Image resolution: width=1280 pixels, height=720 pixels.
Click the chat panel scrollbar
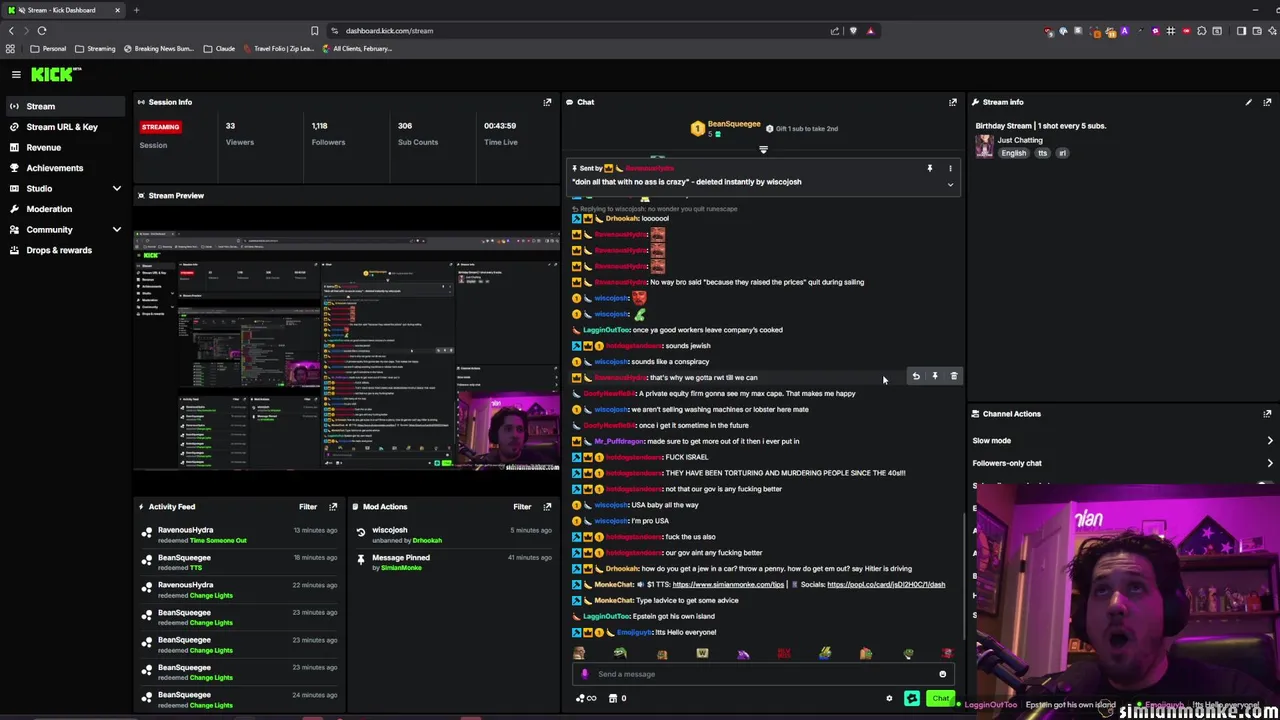964,577
